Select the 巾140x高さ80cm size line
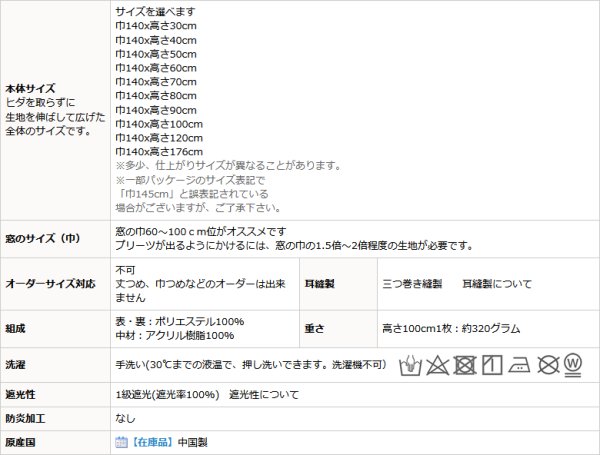Image resolution: width=600 pixels, height=455 pixels. (x=156, y=96)
